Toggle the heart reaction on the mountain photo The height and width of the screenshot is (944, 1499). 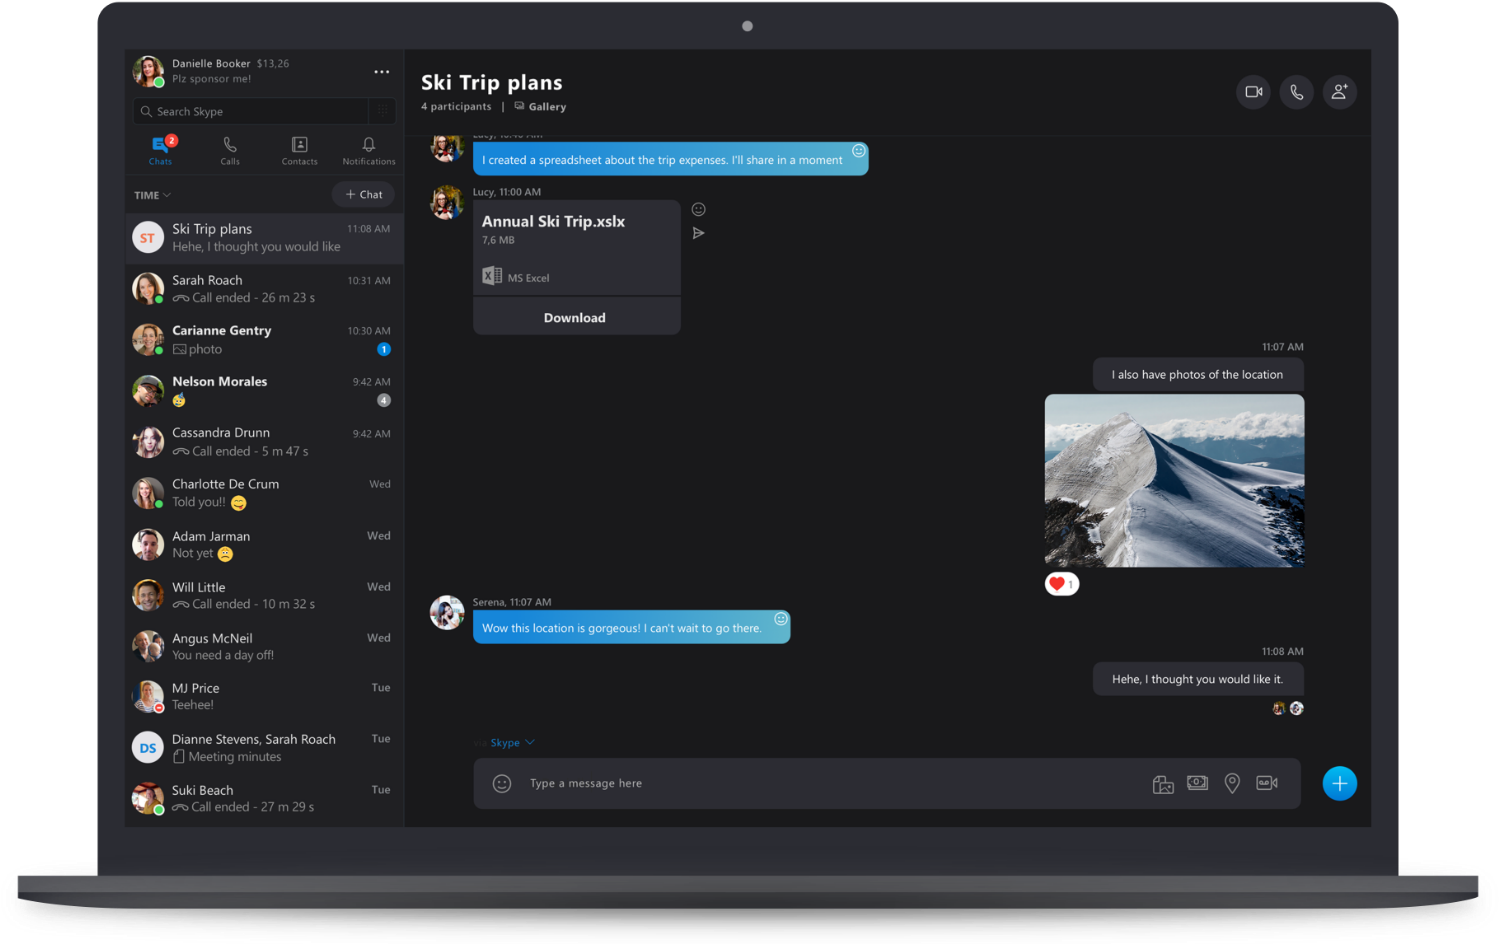[1061, 583]
